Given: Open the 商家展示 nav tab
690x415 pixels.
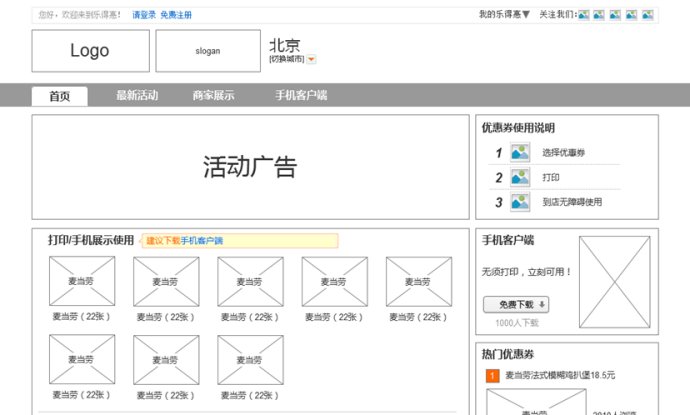Looking at the screenshot, I should click(x=214, y=96).
